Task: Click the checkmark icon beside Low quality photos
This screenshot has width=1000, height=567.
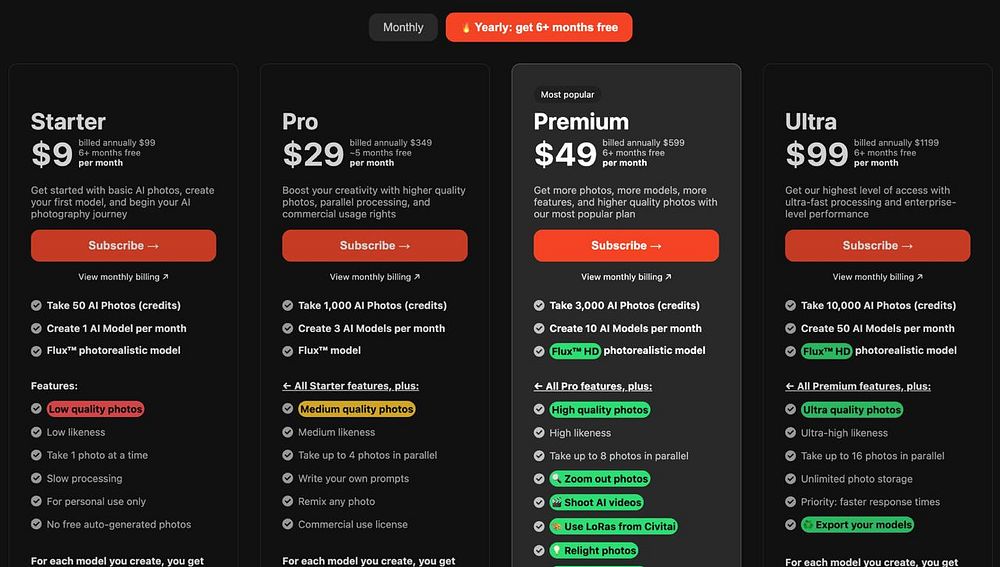Action: (x=36, y=409)
